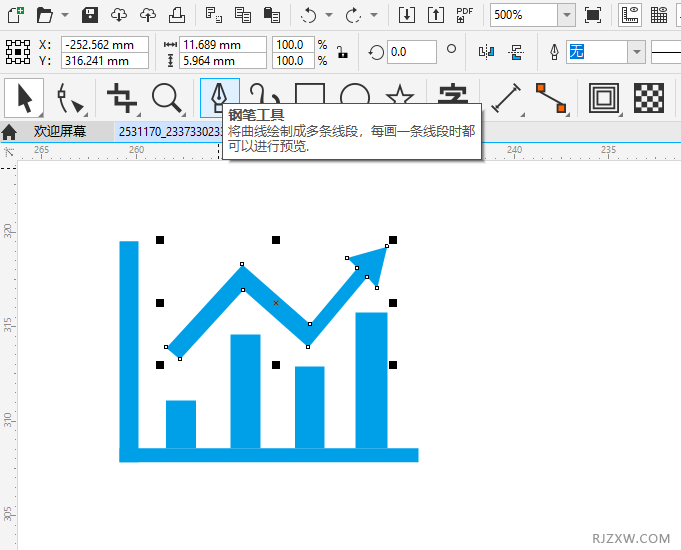The height and width of the screenshot is (550, 681).
Task: Select the Star polygon tool
Action: click(400, 94)
